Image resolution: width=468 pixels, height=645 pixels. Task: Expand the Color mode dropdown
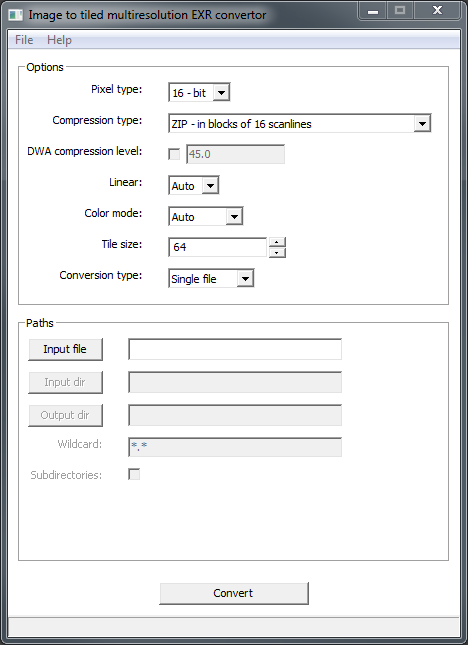[206, 216]
